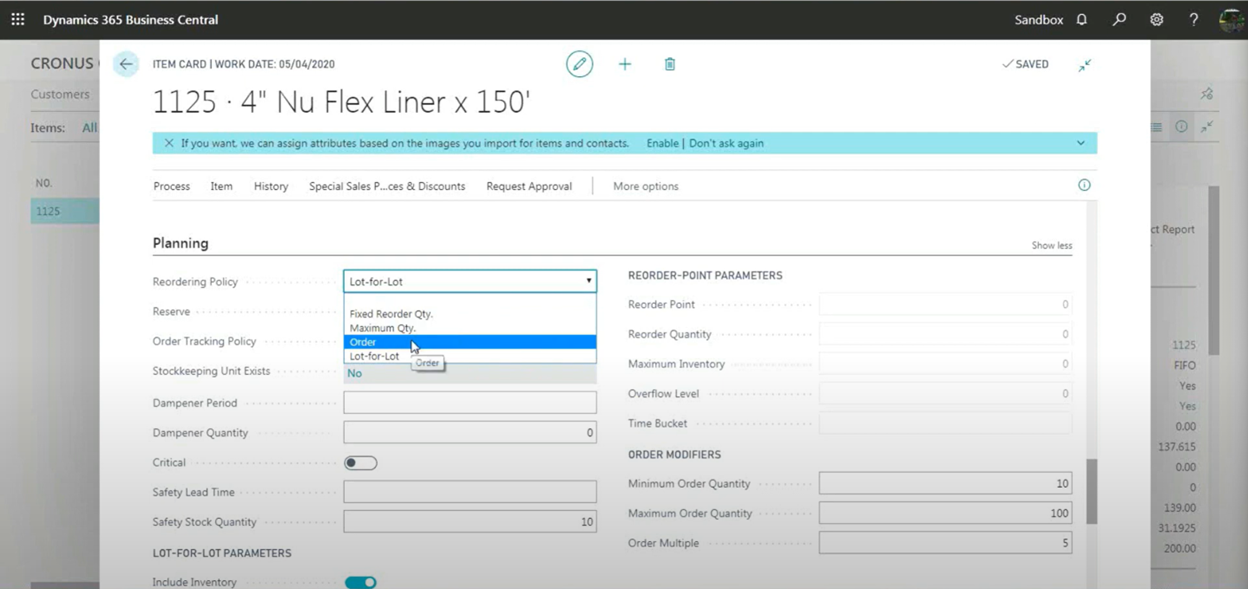Click the edit pencil icon

[579, 64]
